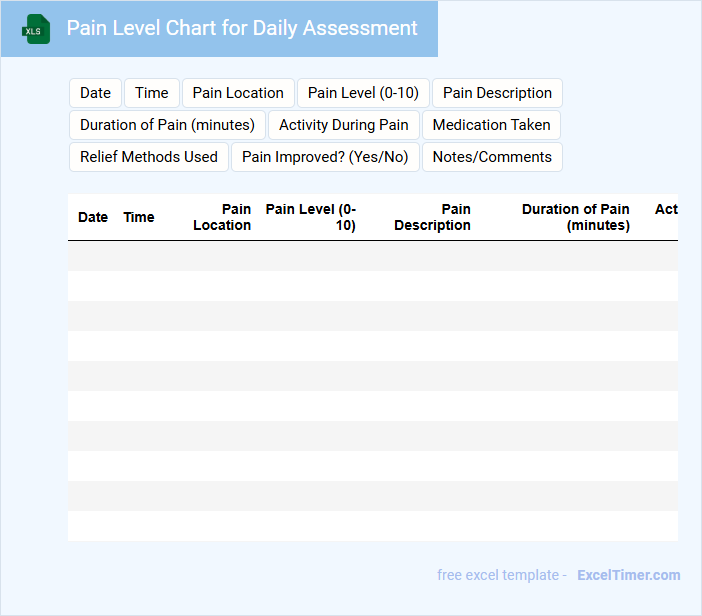The height and width of the screenshot is (616, 702).
Task: Click the Time column header
Action: click(x=139, y=217)
